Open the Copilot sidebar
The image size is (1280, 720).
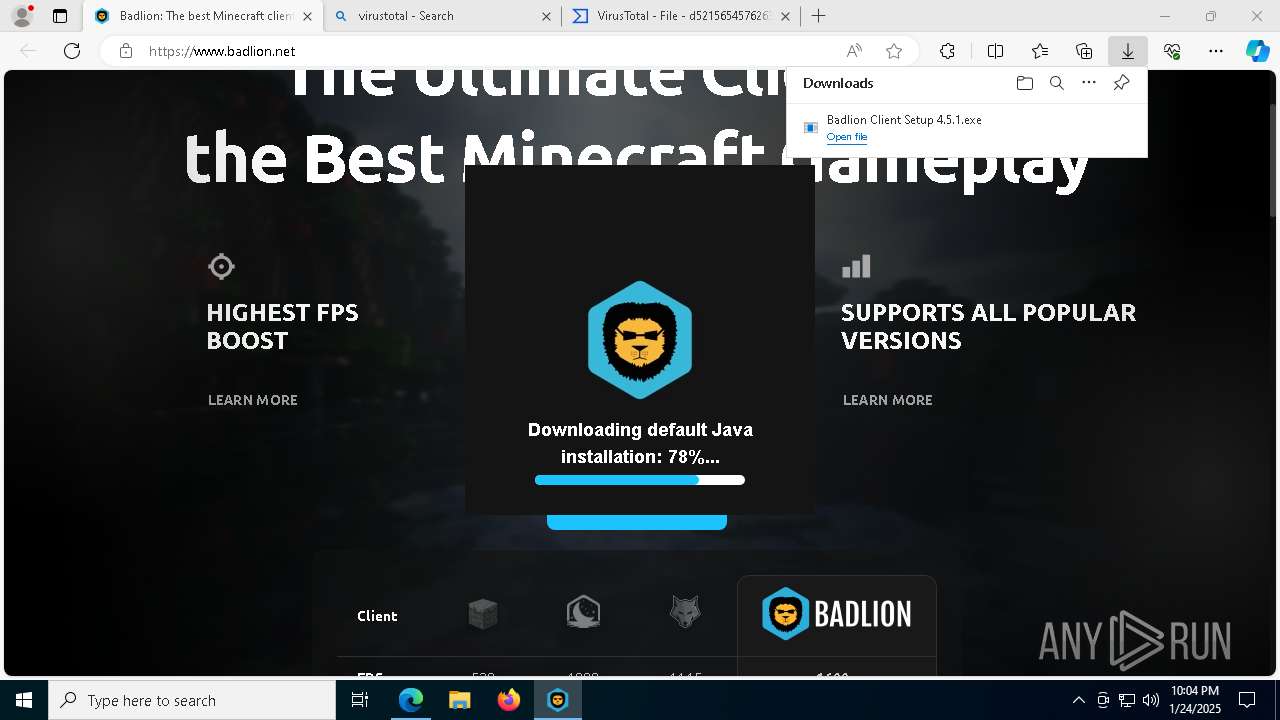click(x=1258, y=51)
